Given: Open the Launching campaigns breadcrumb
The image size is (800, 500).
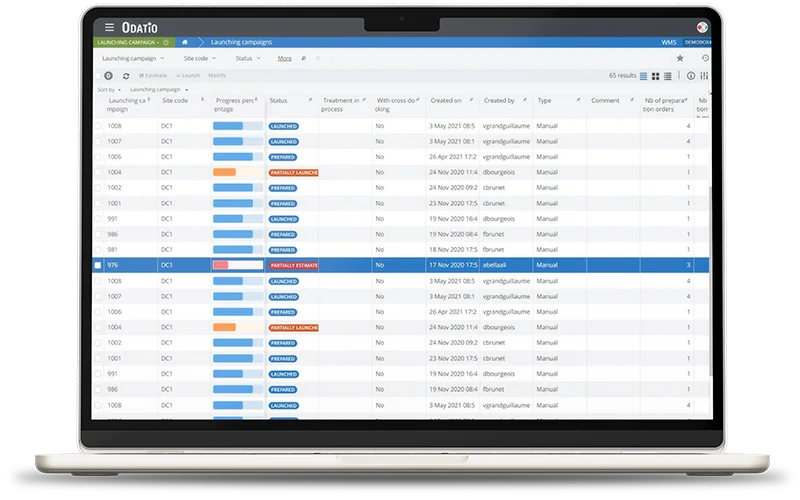Looking at the screenshot, I should pyautogui.click(x=241, y=42).
